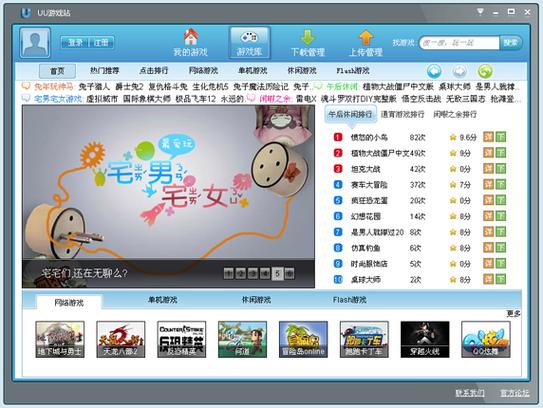Select the 点击排行 tab
Screen dimensions: 543x408
click(153, 71)
